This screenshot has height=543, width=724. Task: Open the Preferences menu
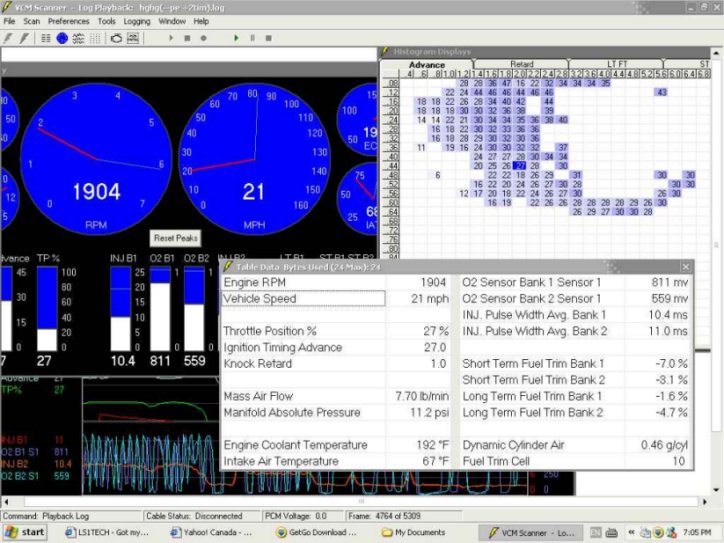click(x=68, y=21)
